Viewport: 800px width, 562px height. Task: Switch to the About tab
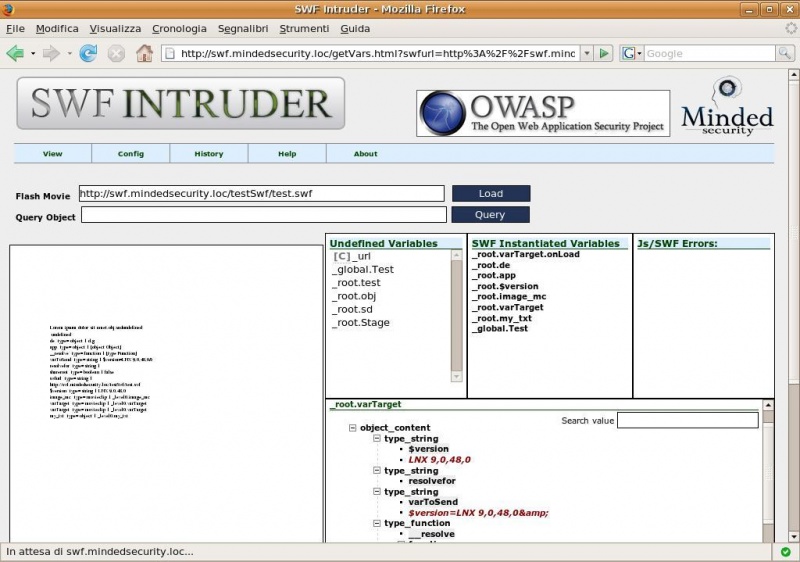point(365,154)
